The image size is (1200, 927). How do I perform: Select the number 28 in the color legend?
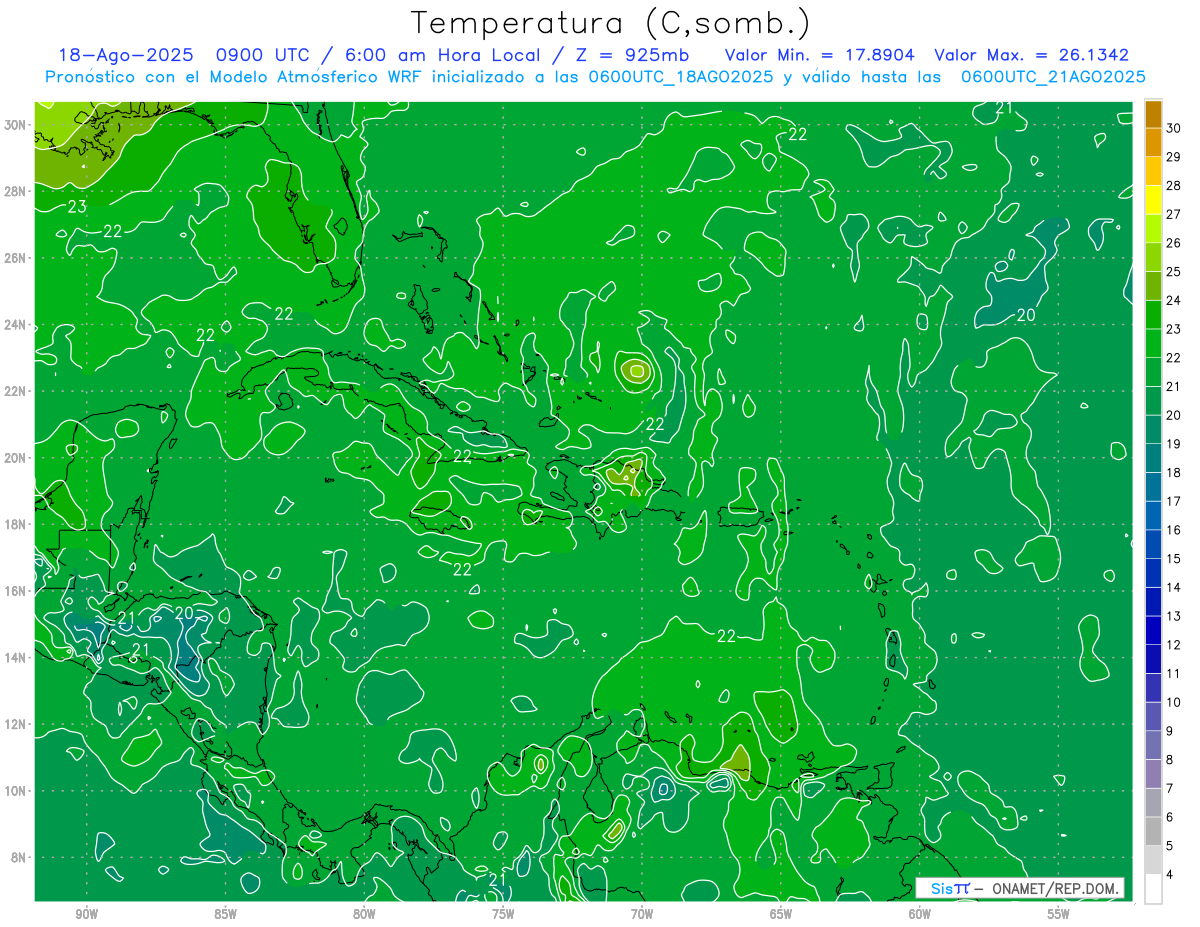(1174, 186)
